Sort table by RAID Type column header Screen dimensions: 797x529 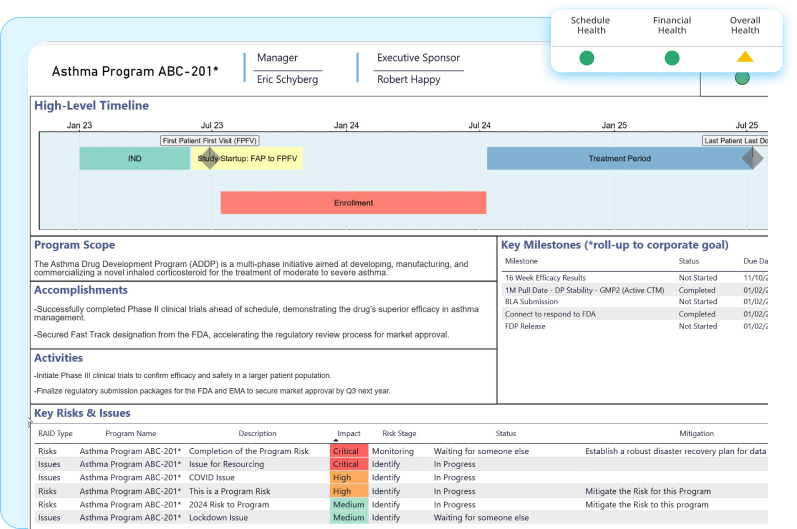55,434
